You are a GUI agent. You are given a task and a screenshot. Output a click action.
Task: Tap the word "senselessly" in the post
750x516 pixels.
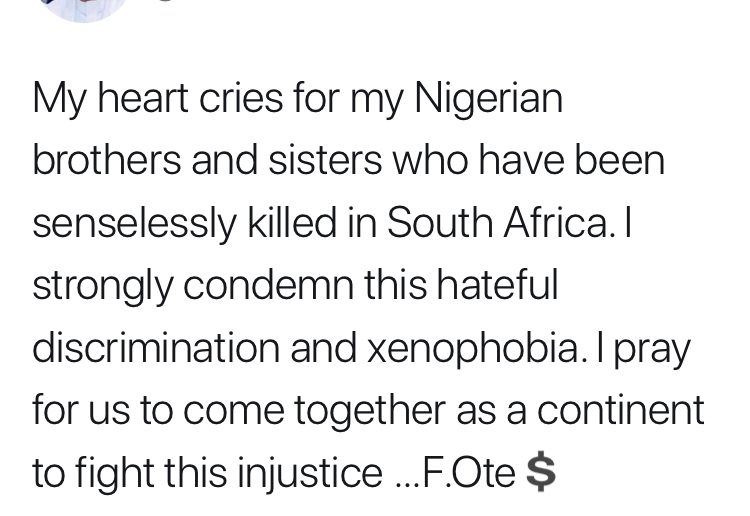pyautogui.click(x=134, y=225)
